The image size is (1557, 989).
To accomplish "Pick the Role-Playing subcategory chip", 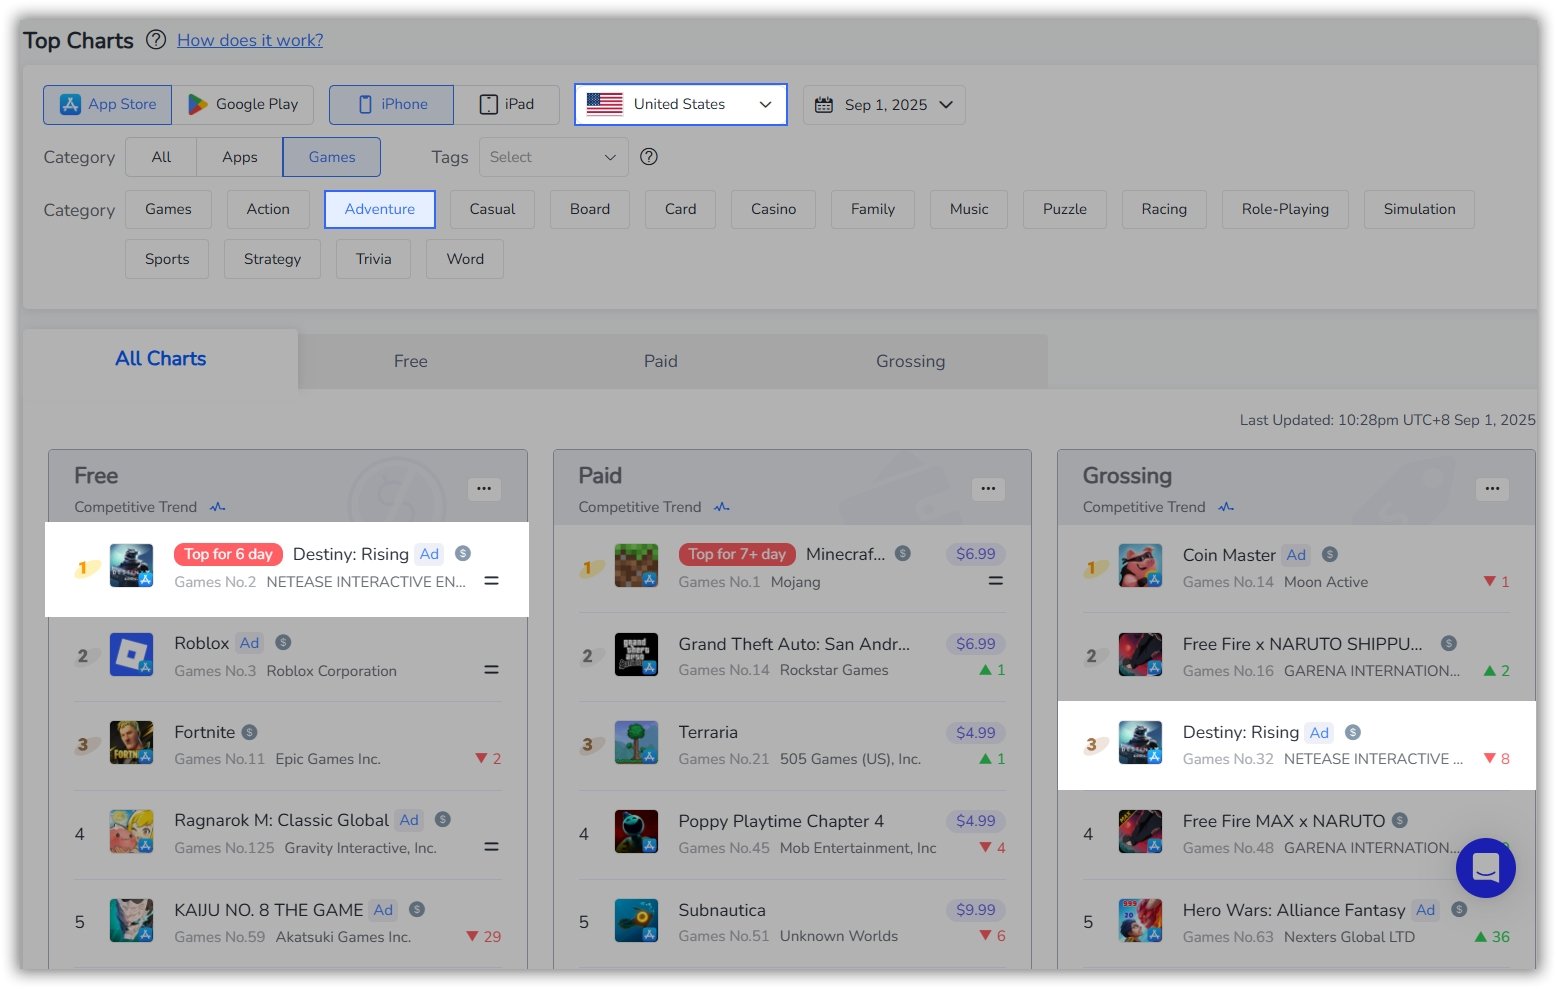I will pos(1285,209).
